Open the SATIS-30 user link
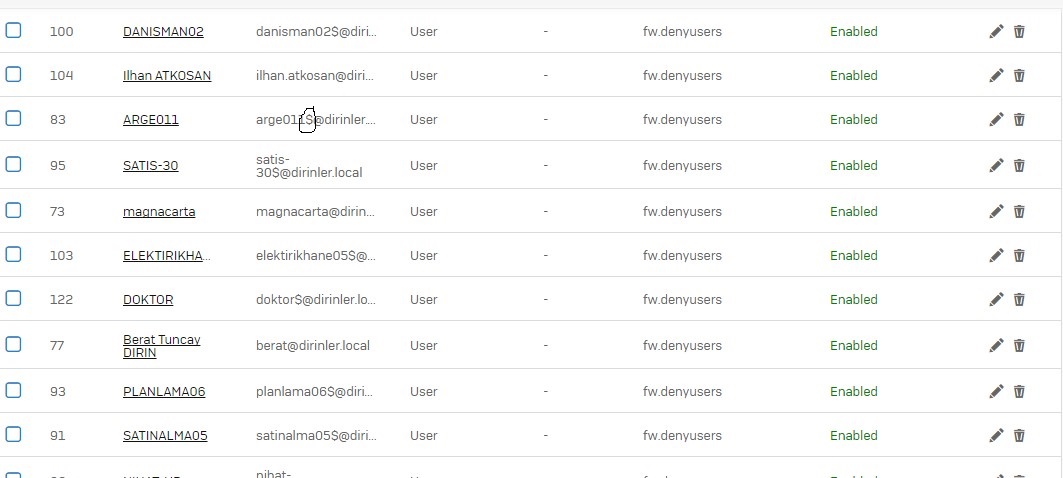This screenshot has height=478, width=1063. 151,165
